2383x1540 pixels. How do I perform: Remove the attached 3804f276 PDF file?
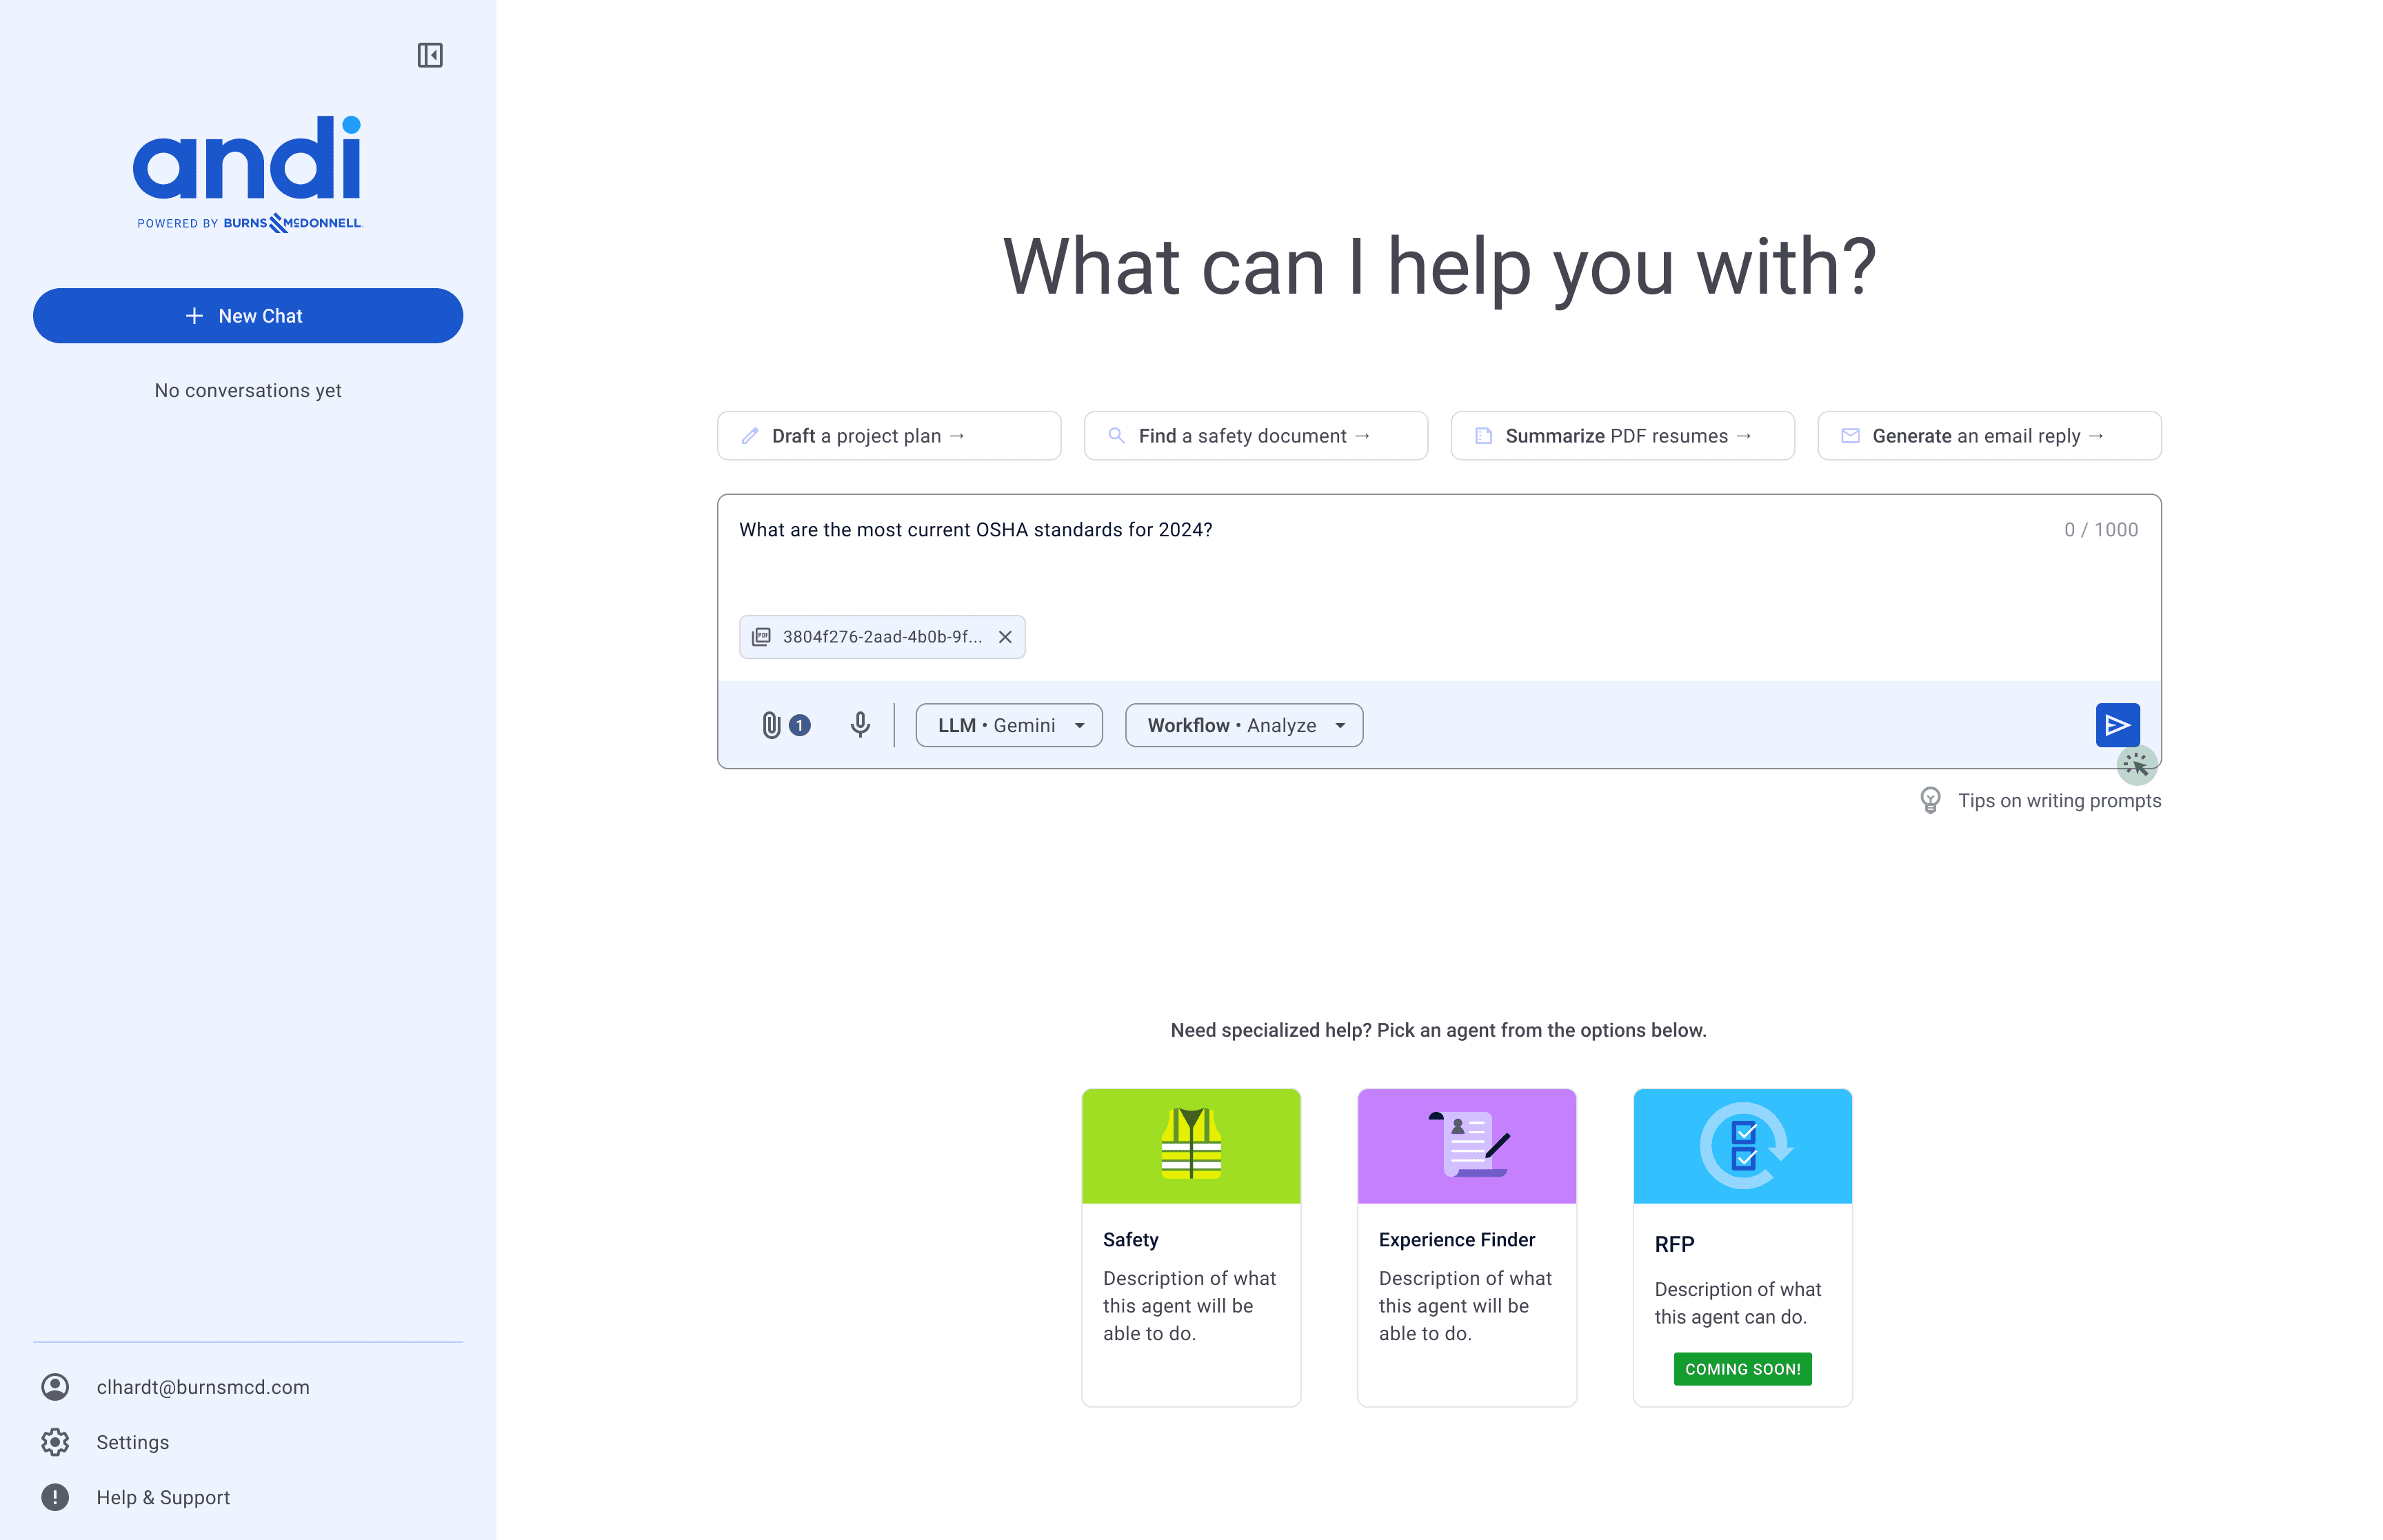point(1005,637)
